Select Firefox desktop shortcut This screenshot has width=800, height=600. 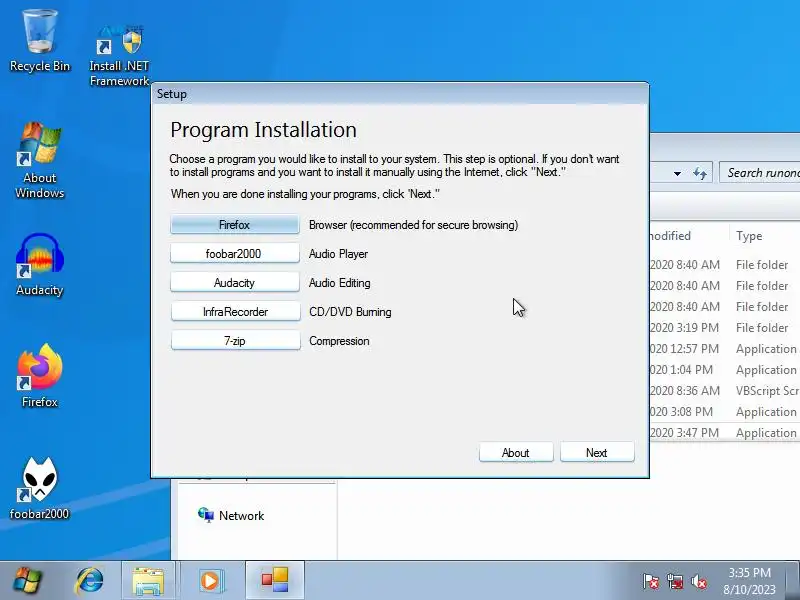40,376
